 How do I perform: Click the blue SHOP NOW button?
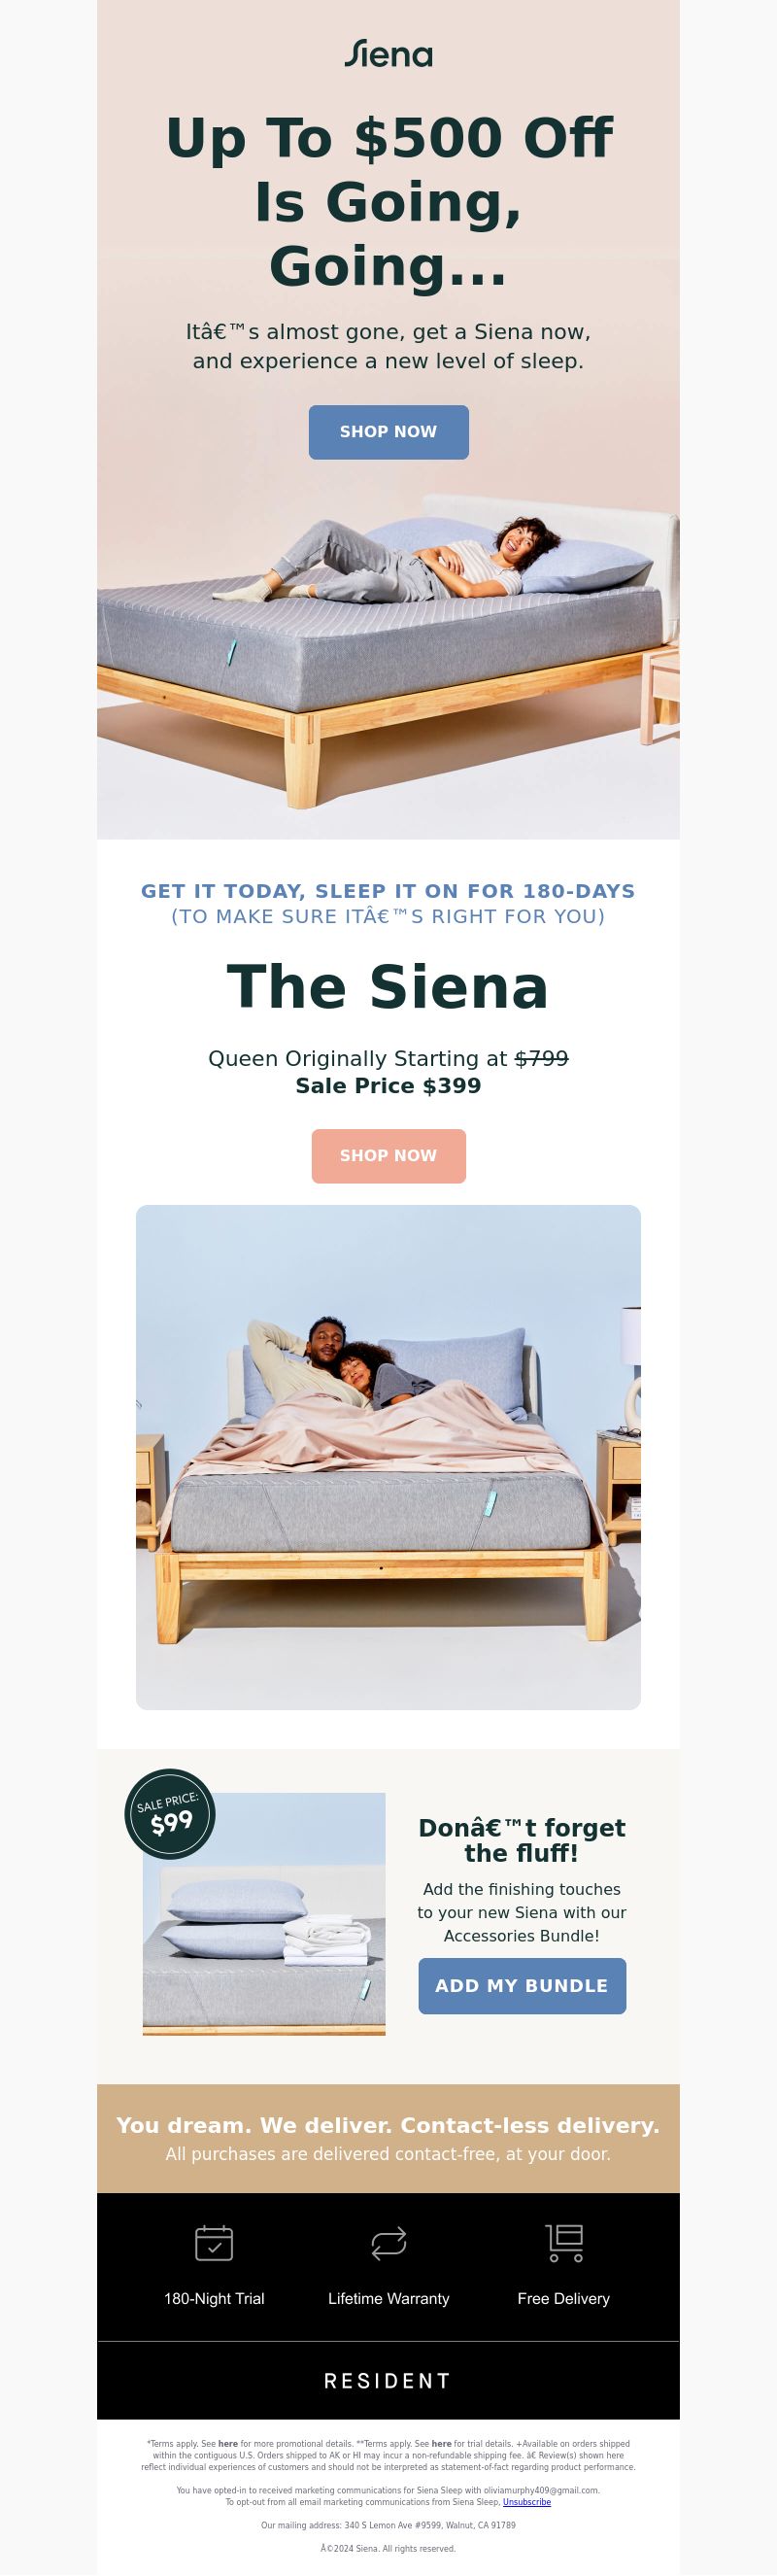pyautogui.click(x=388, y=432)
